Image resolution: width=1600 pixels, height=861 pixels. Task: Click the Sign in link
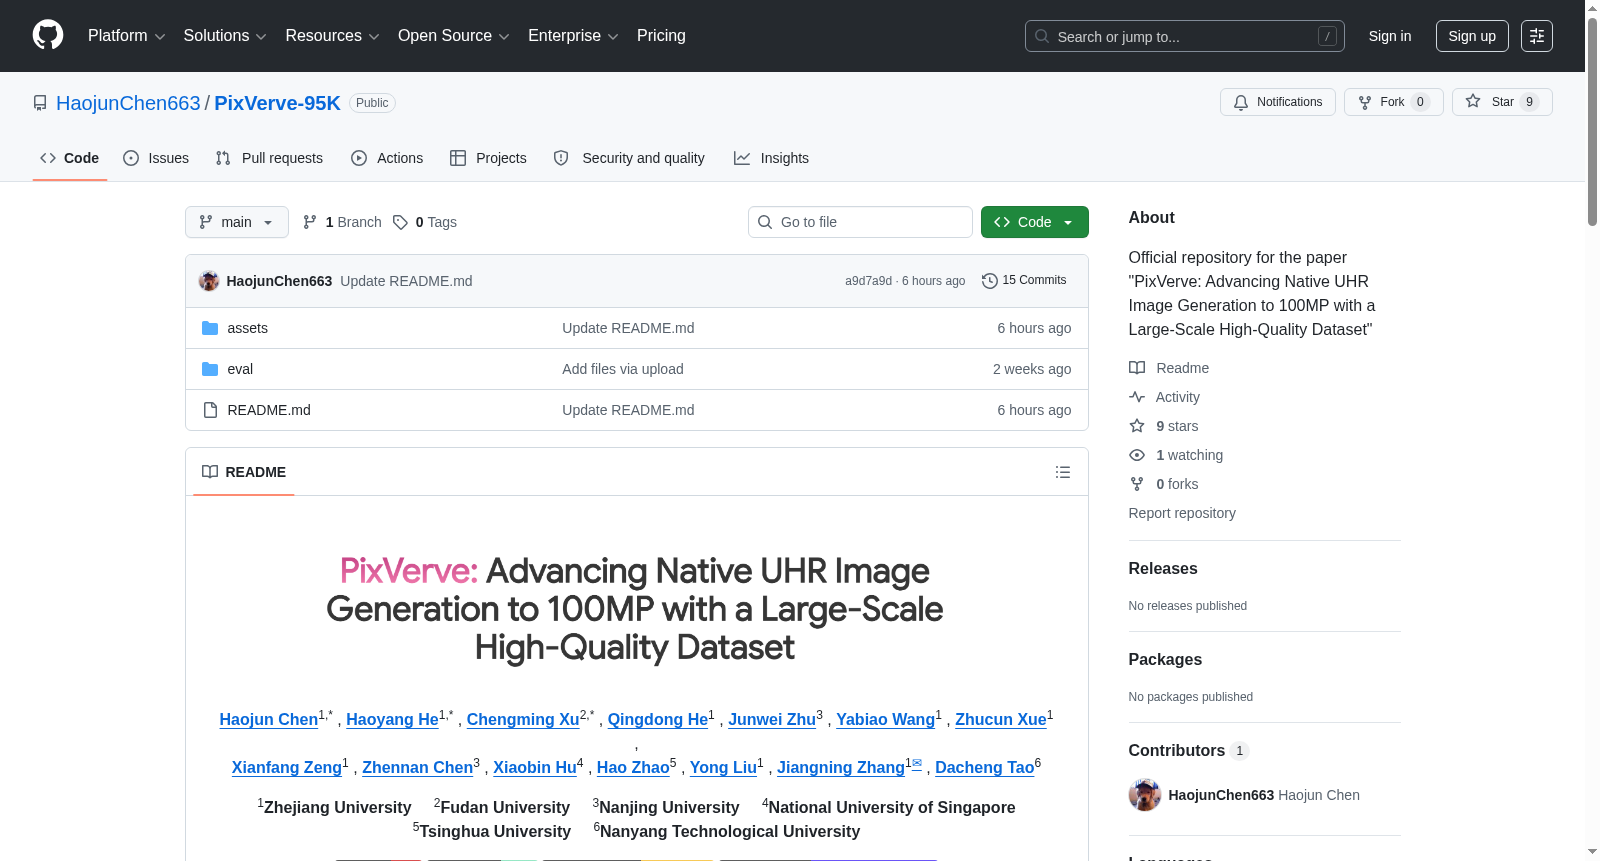click(1390, 36)
